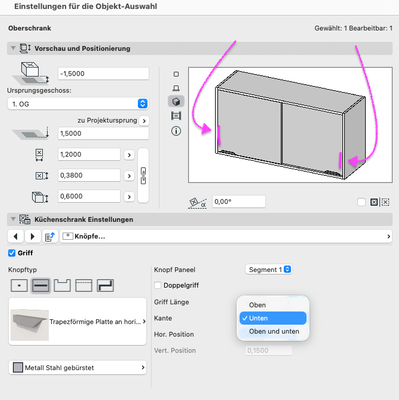Select Oben und unten option

273,331
